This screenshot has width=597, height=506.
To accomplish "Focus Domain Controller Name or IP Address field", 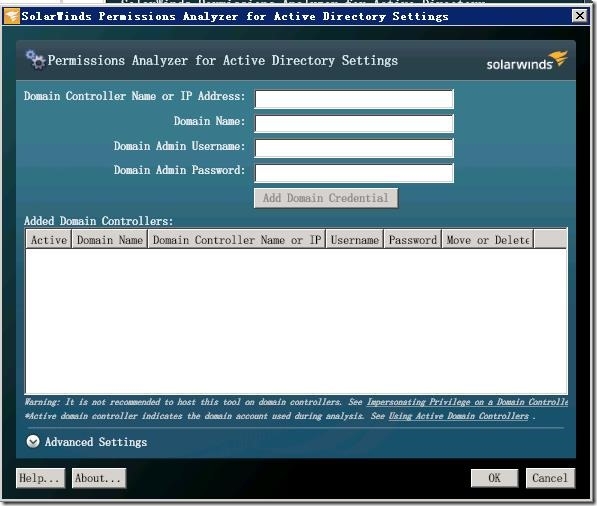I will point(354,99).
